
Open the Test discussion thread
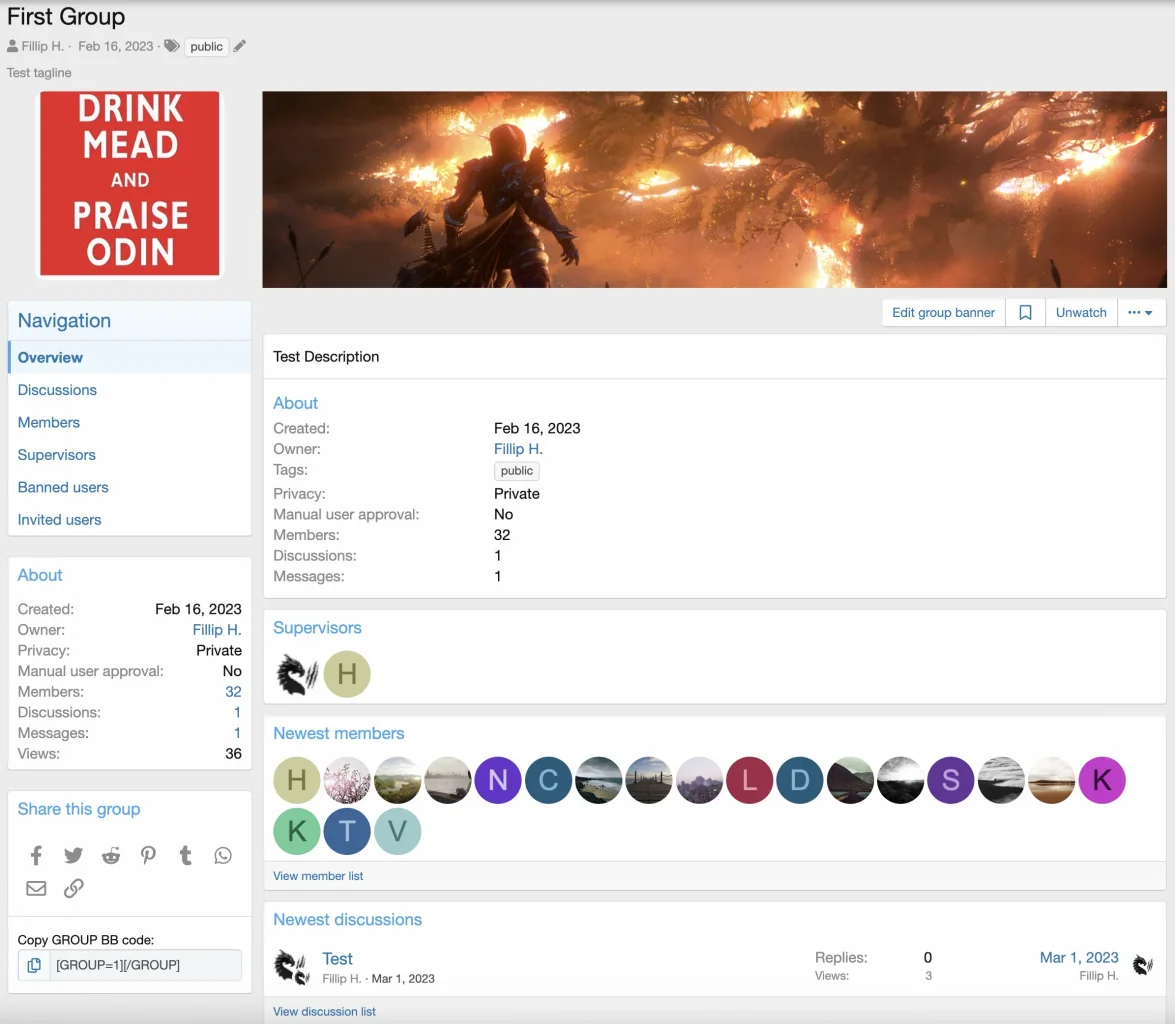337,958
